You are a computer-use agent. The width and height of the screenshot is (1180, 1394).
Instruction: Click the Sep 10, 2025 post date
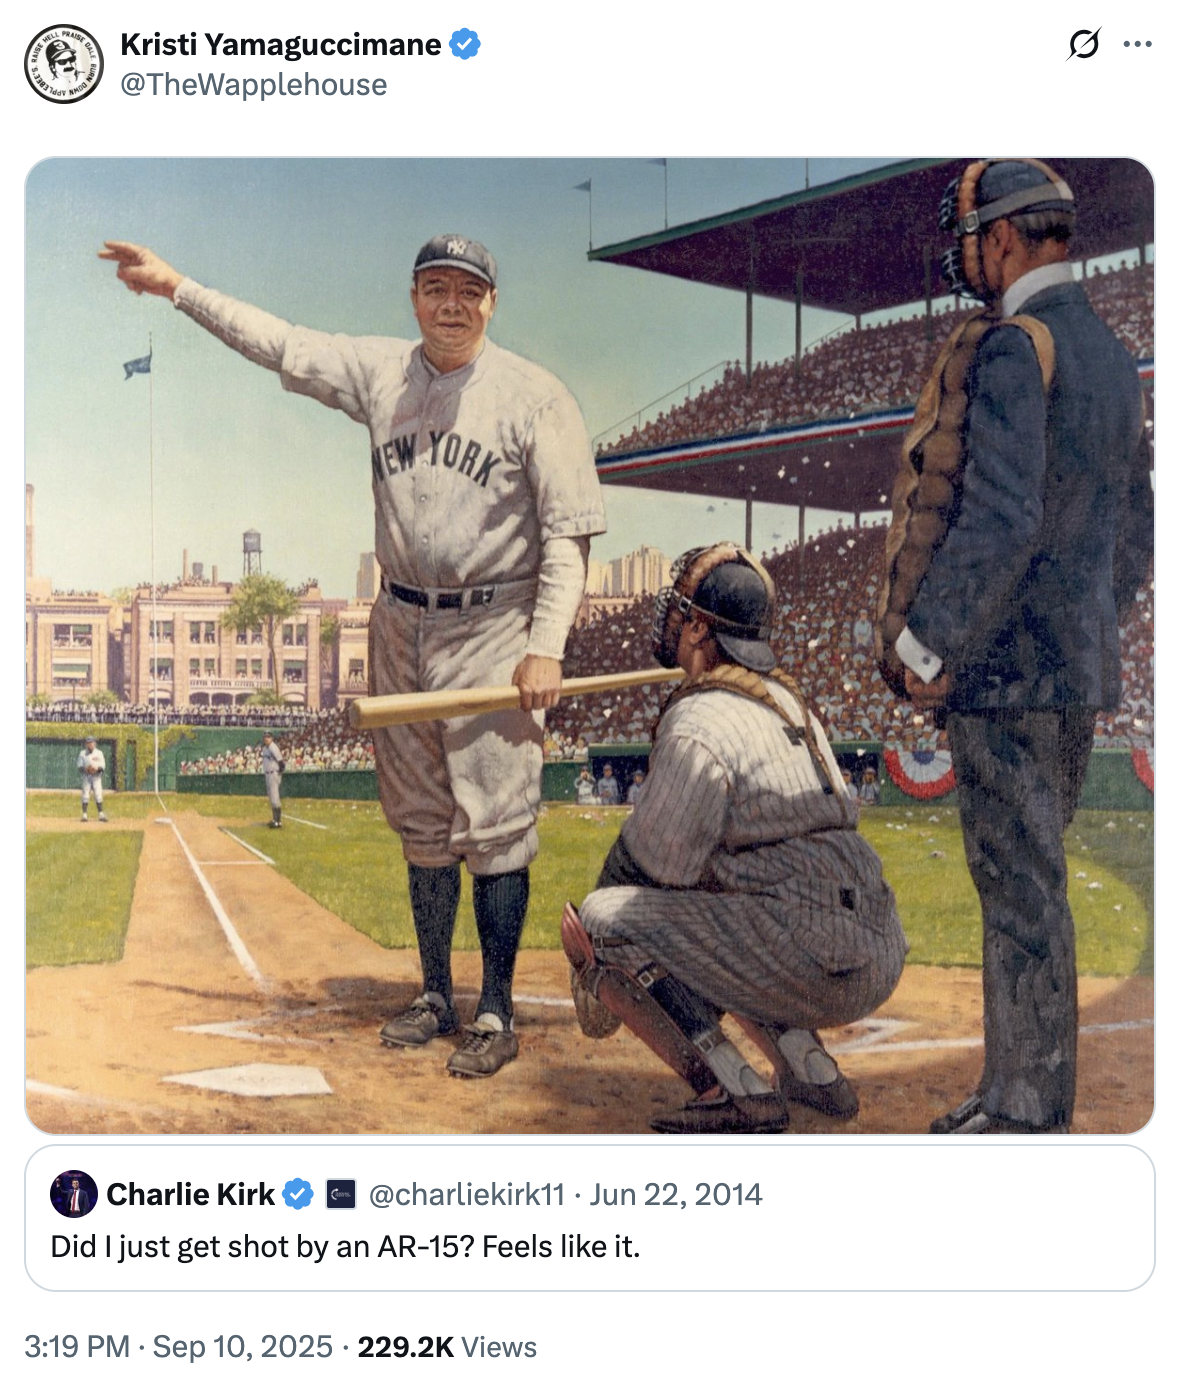point(242,1347)
